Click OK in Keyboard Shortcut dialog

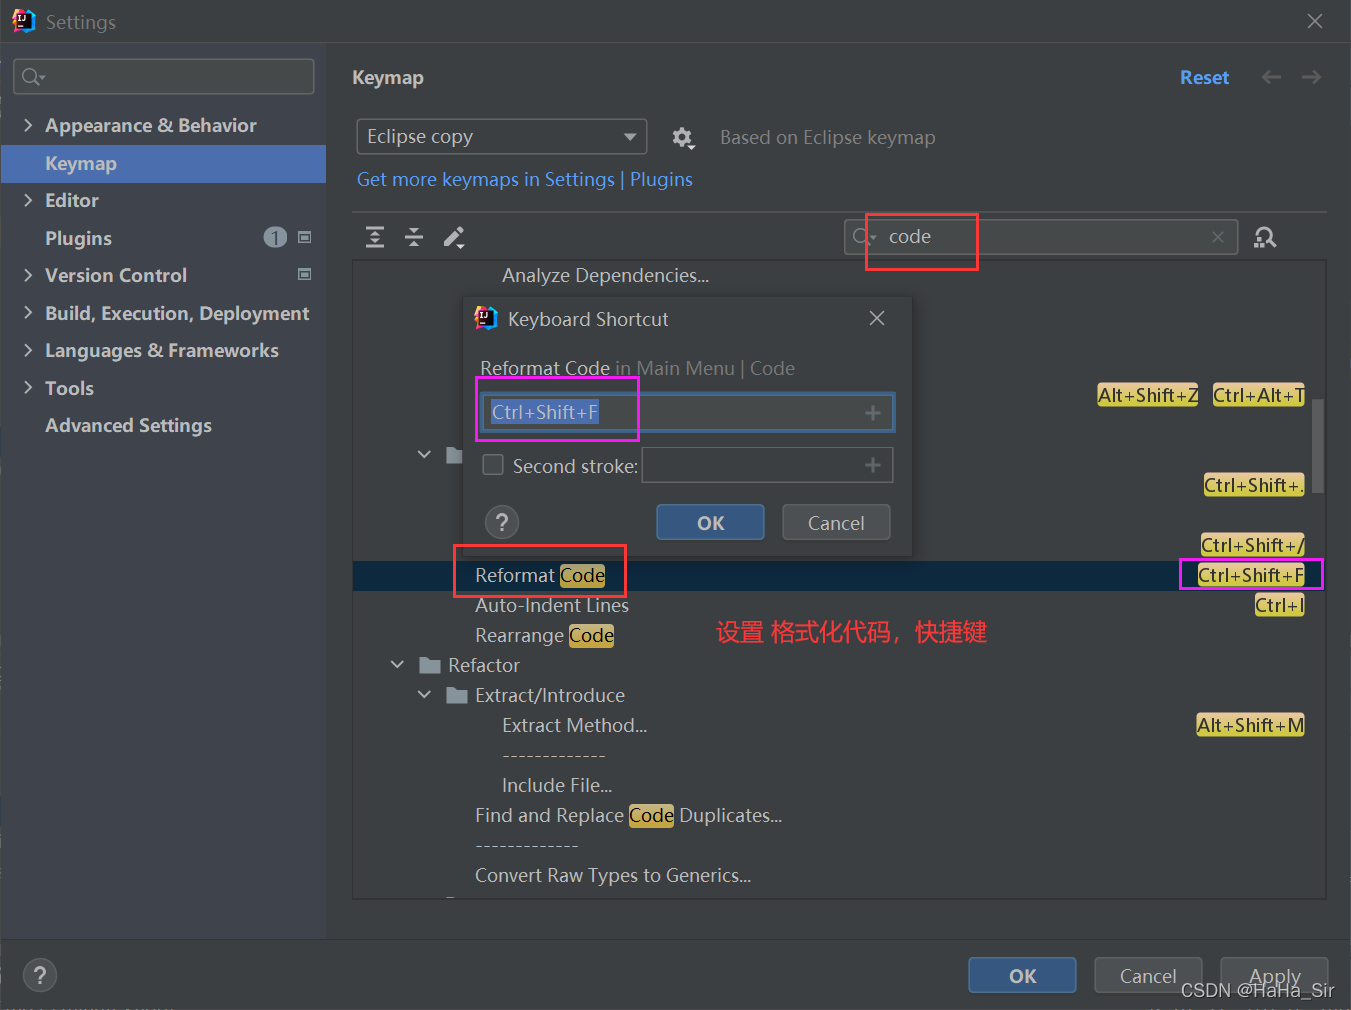point(710,522)
